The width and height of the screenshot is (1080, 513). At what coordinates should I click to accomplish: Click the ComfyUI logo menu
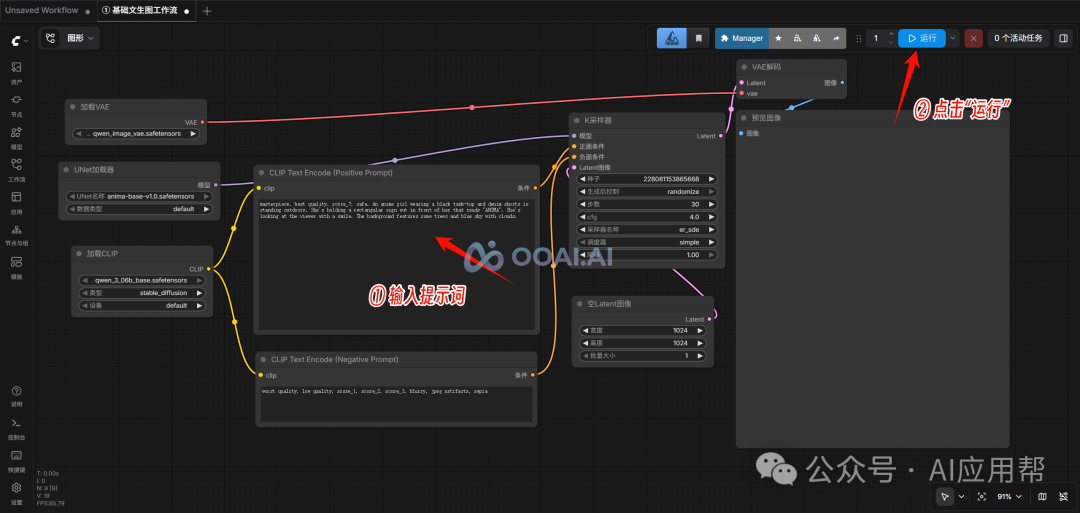pos(19,41)
